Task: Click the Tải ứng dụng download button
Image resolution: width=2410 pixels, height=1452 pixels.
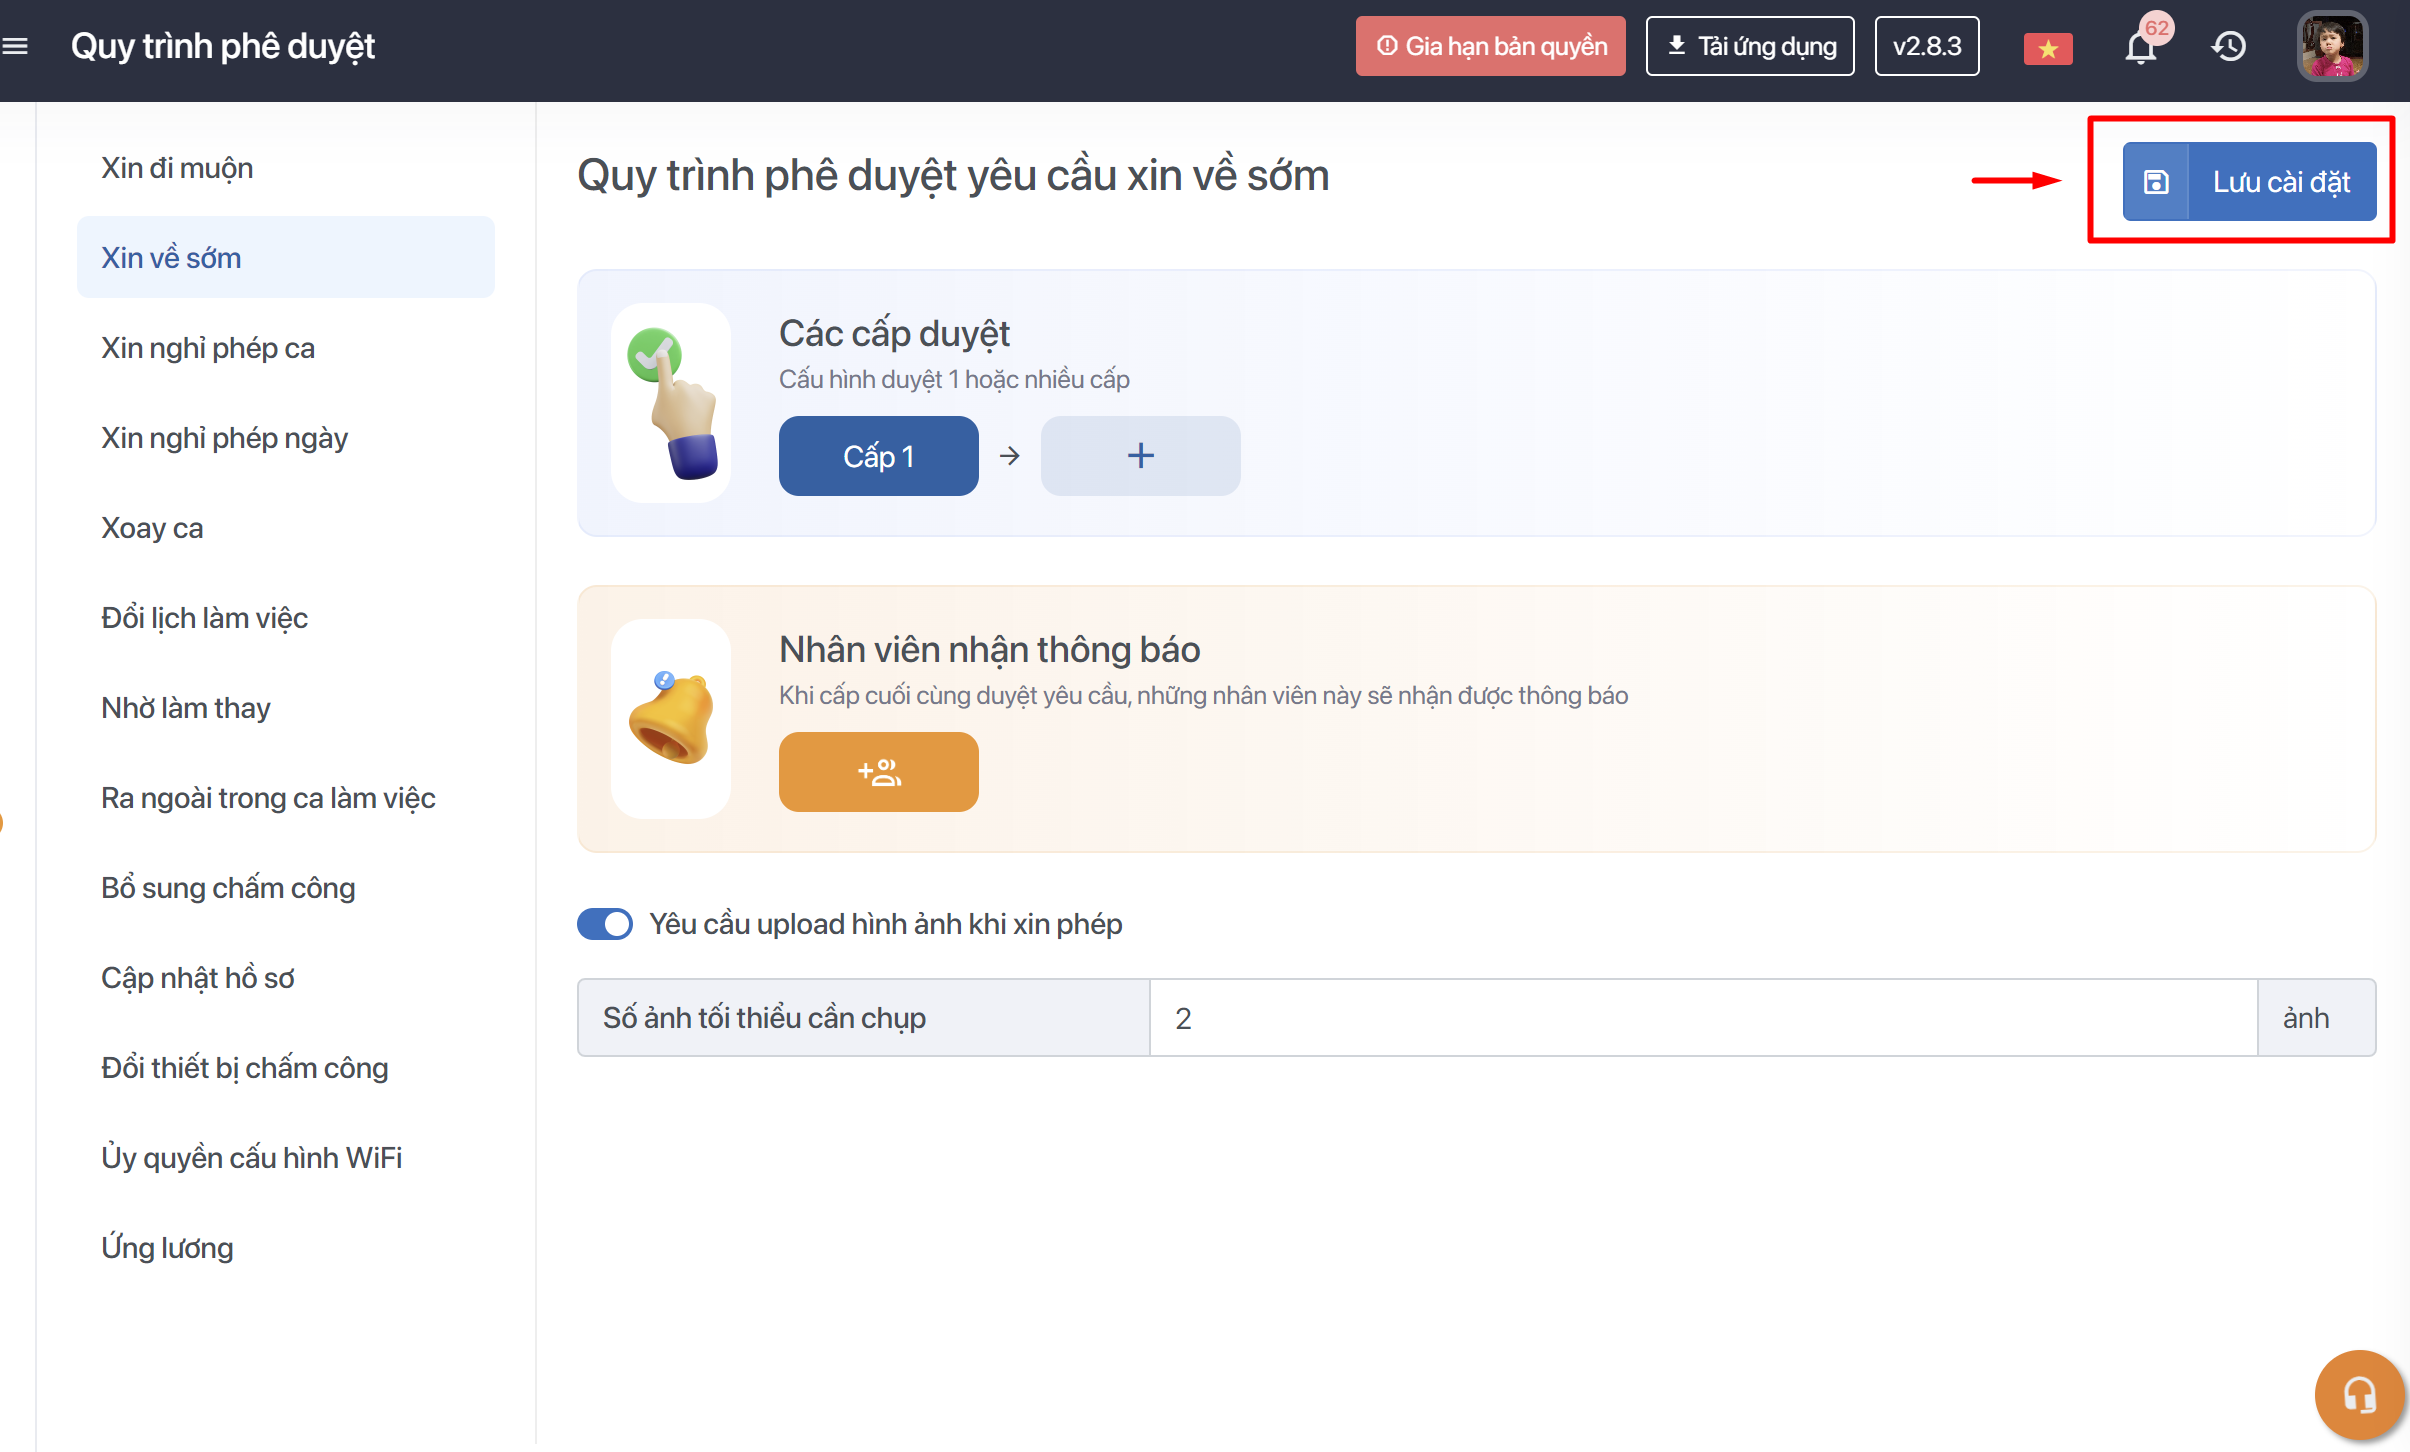Action: tap(1749, 46)
